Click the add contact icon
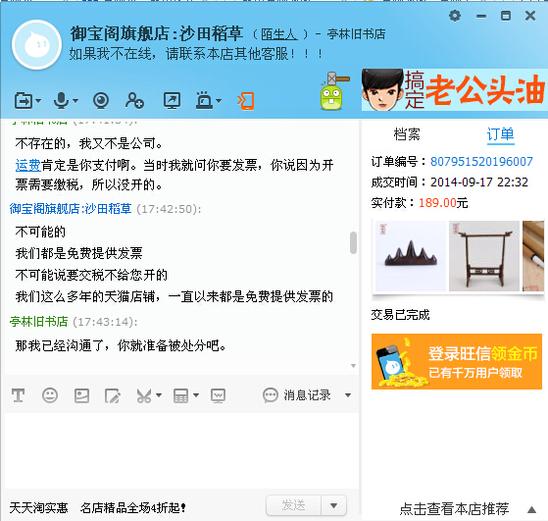This screenshot has width=548, height=521. point(134,101)
